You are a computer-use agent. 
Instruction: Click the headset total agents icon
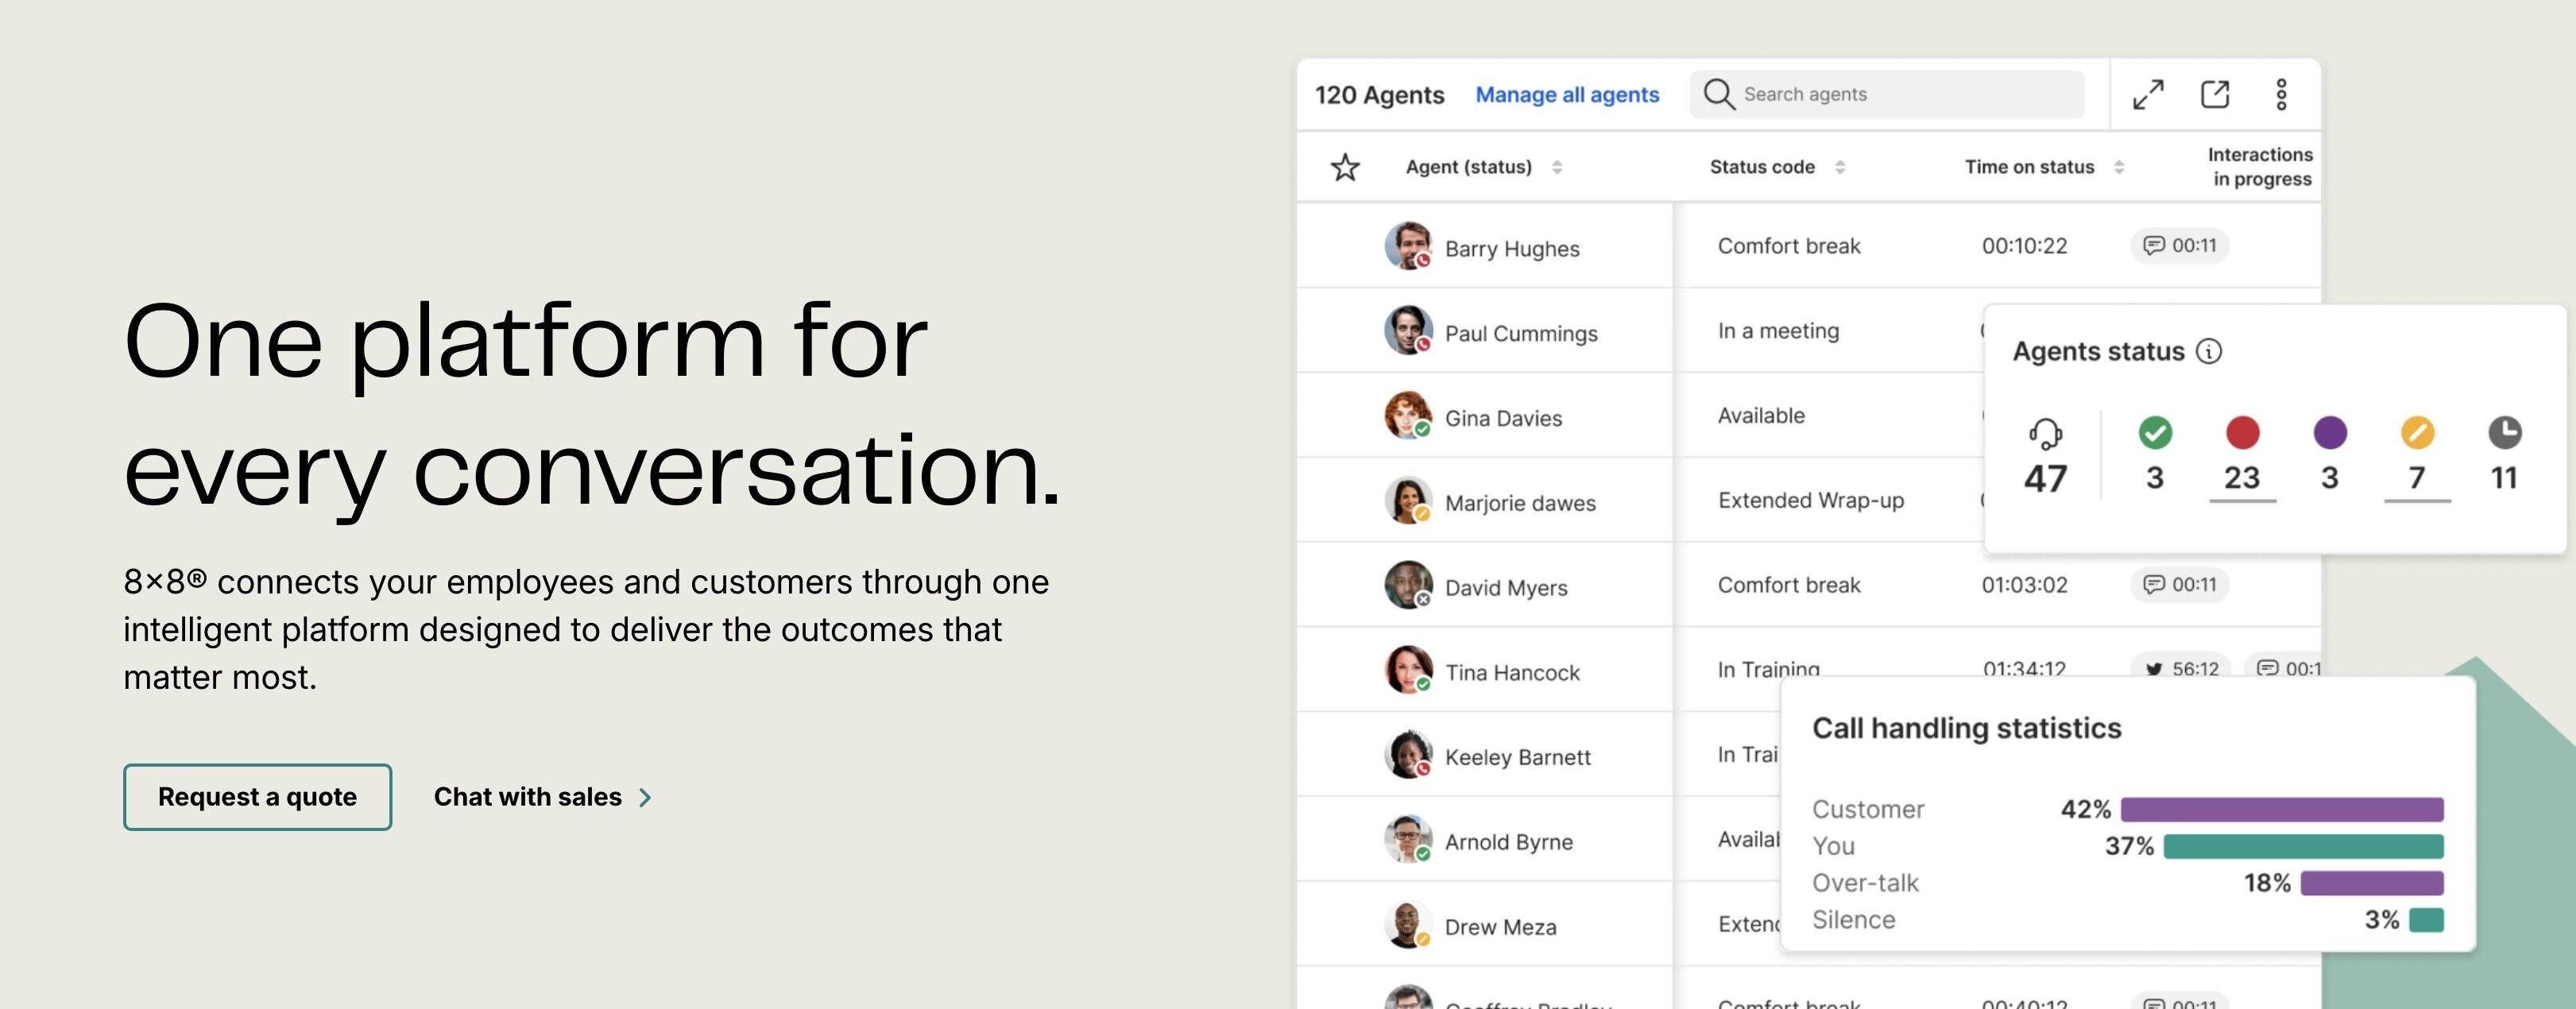pyautogui.click(x=2045, y=434)
